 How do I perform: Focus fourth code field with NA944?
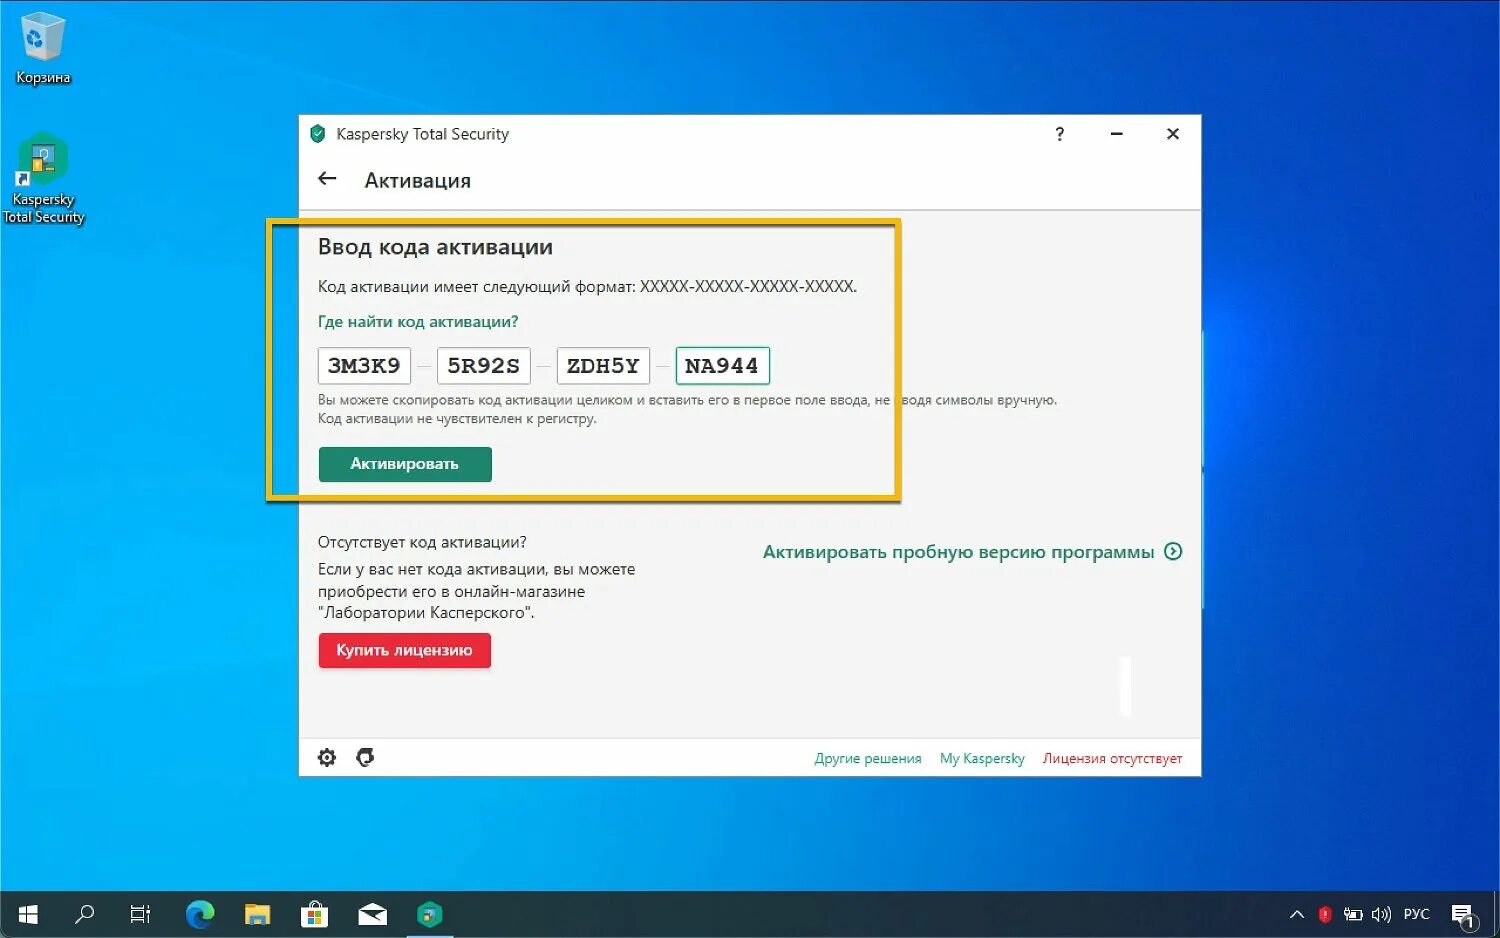tap(722, 366)
